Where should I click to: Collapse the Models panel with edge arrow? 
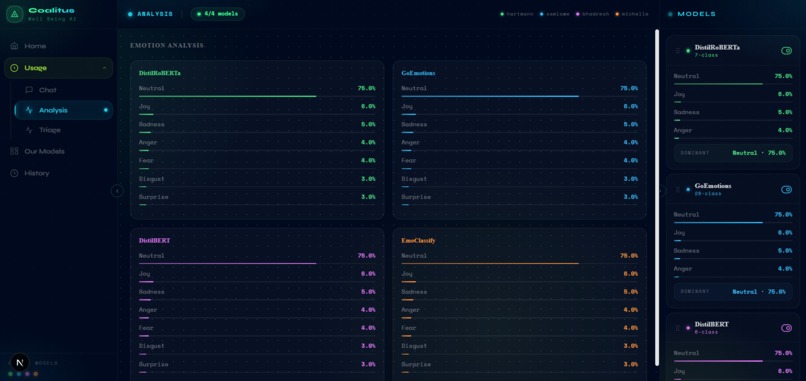(662, 191)
